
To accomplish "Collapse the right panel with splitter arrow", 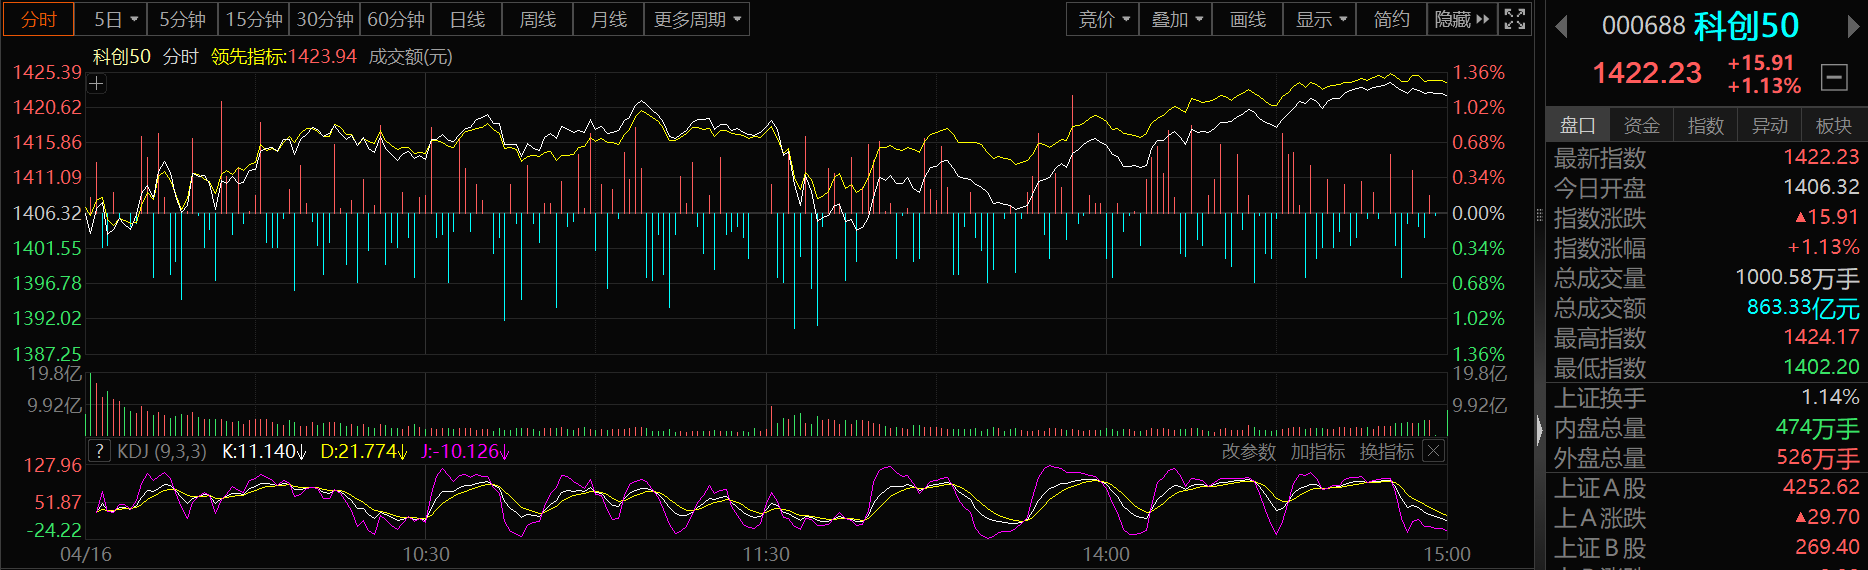I will [x=1539, y=430].
